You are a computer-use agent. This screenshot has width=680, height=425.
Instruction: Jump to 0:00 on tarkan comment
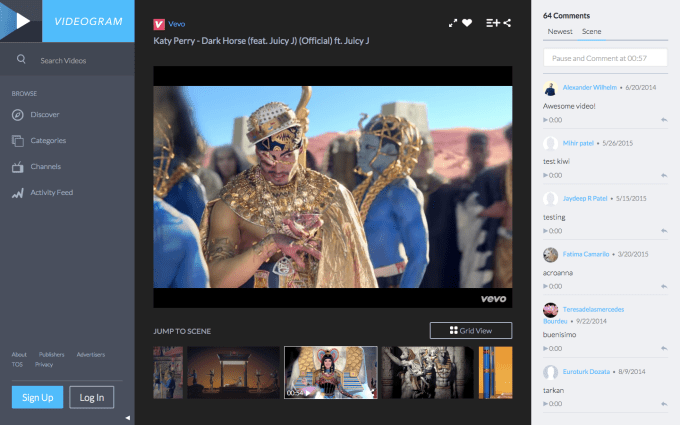(552, 404)
